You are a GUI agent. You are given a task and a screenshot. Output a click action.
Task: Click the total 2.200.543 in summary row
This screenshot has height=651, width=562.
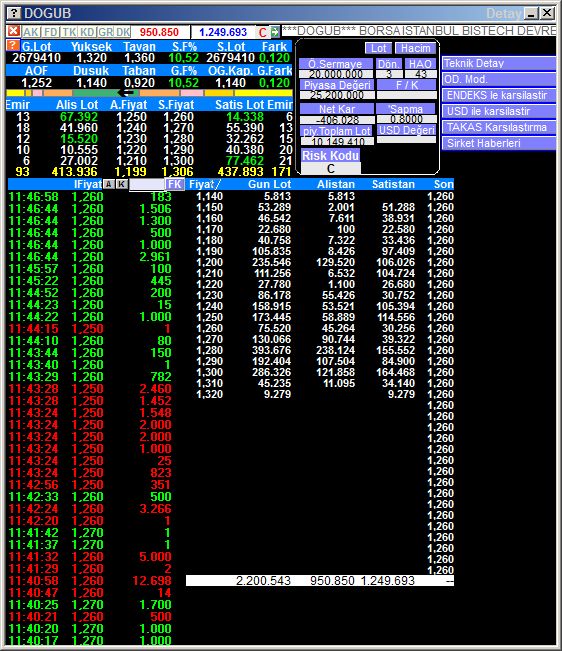coord(263,580)
